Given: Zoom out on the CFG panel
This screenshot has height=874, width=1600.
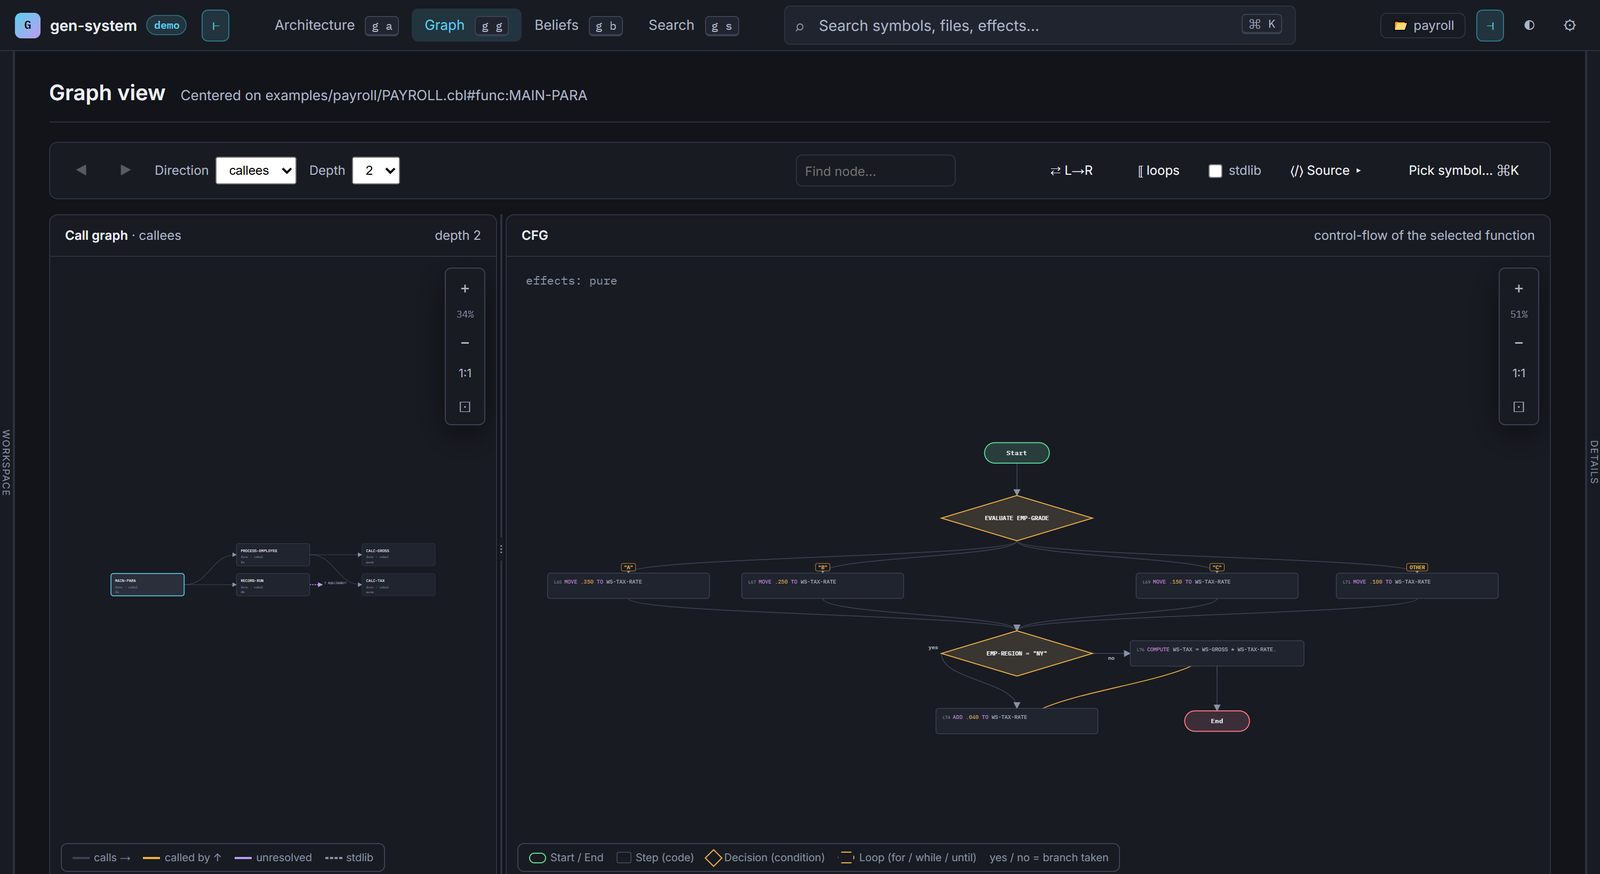Looking at the screenshot, I should [x=1519, y=343].
